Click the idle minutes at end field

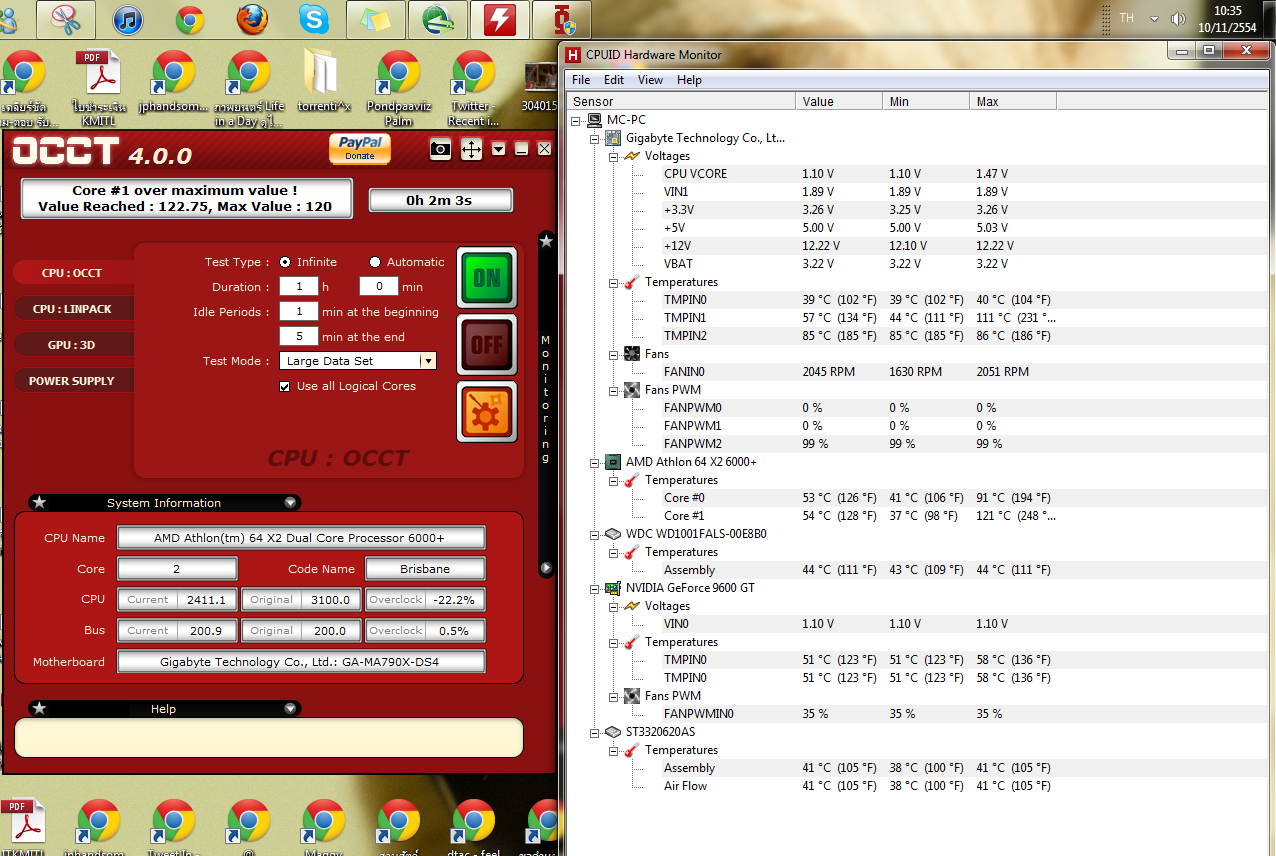click(298, 337)
